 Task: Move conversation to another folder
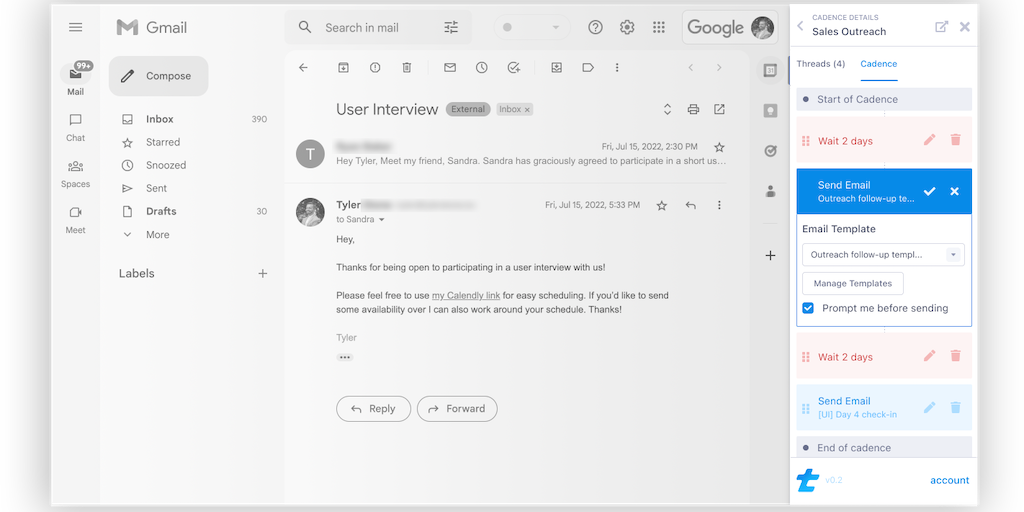pos(556,67)
